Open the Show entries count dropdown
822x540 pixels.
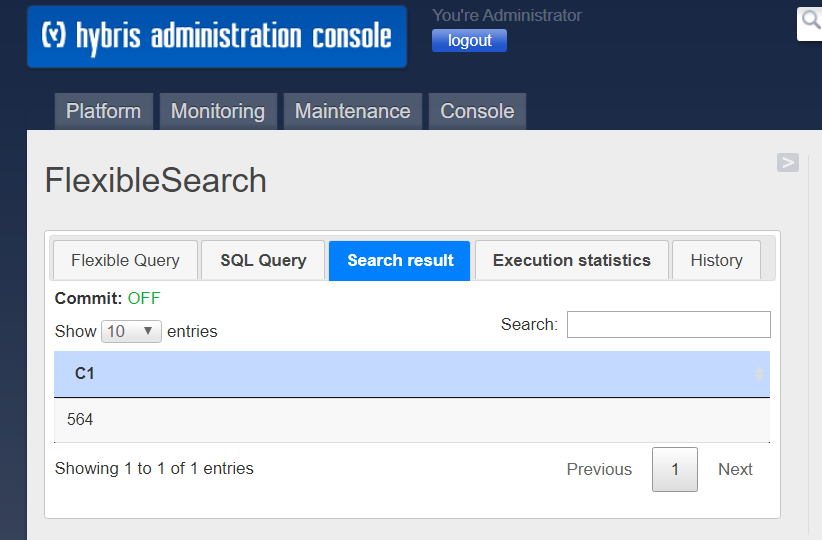pos(131,331)
